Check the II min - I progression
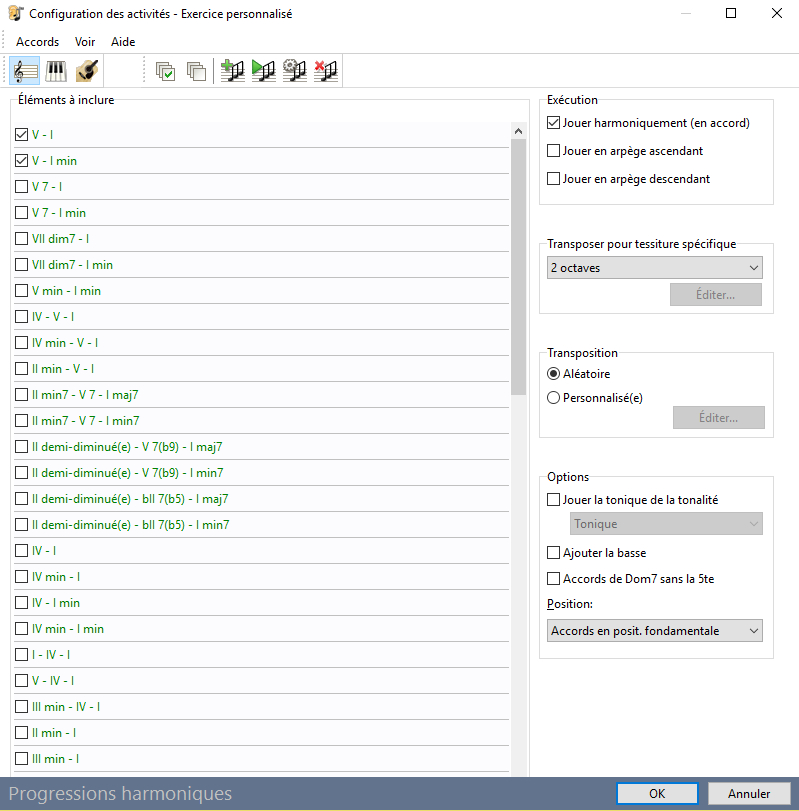 click(x=21, y=732)
